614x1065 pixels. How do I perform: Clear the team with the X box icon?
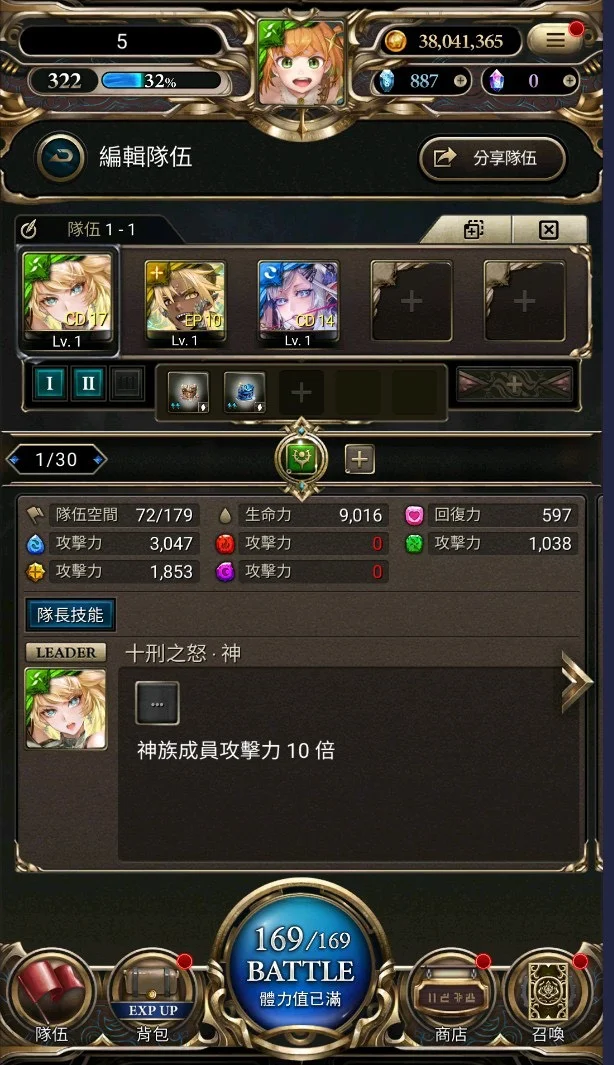pos(549,230)
